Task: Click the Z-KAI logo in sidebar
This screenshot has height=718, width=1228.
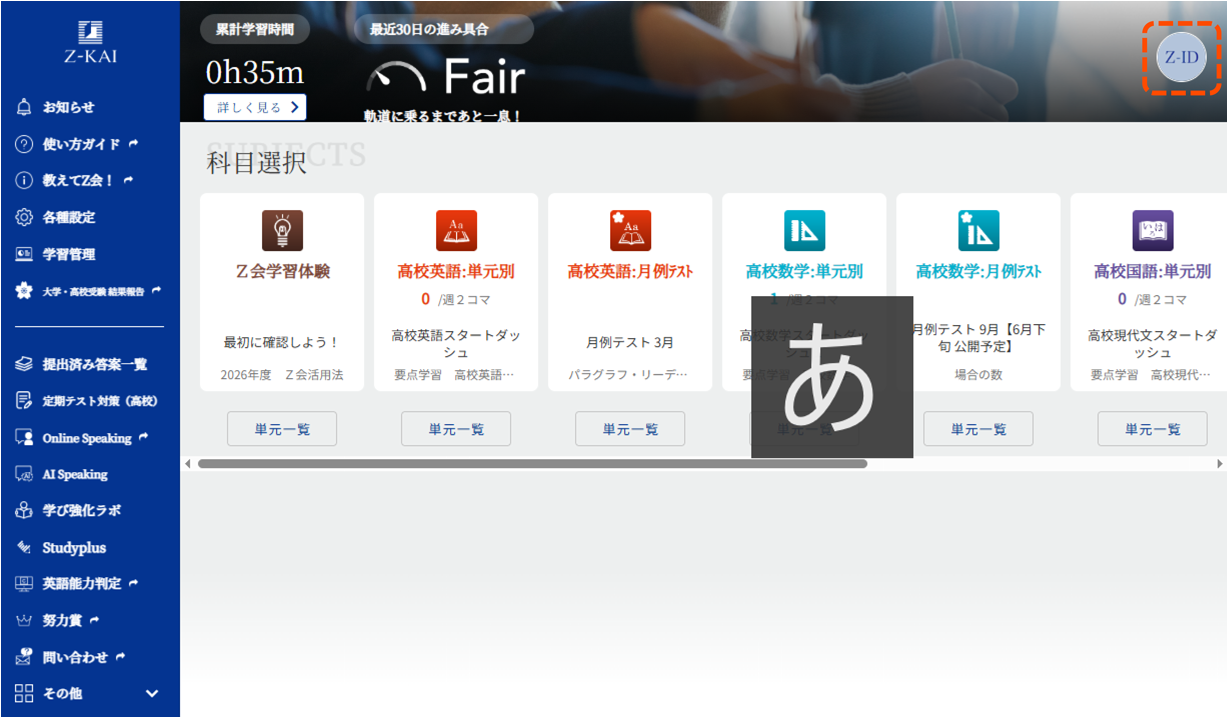Action: pyautogui.click(x=90, y=42)
